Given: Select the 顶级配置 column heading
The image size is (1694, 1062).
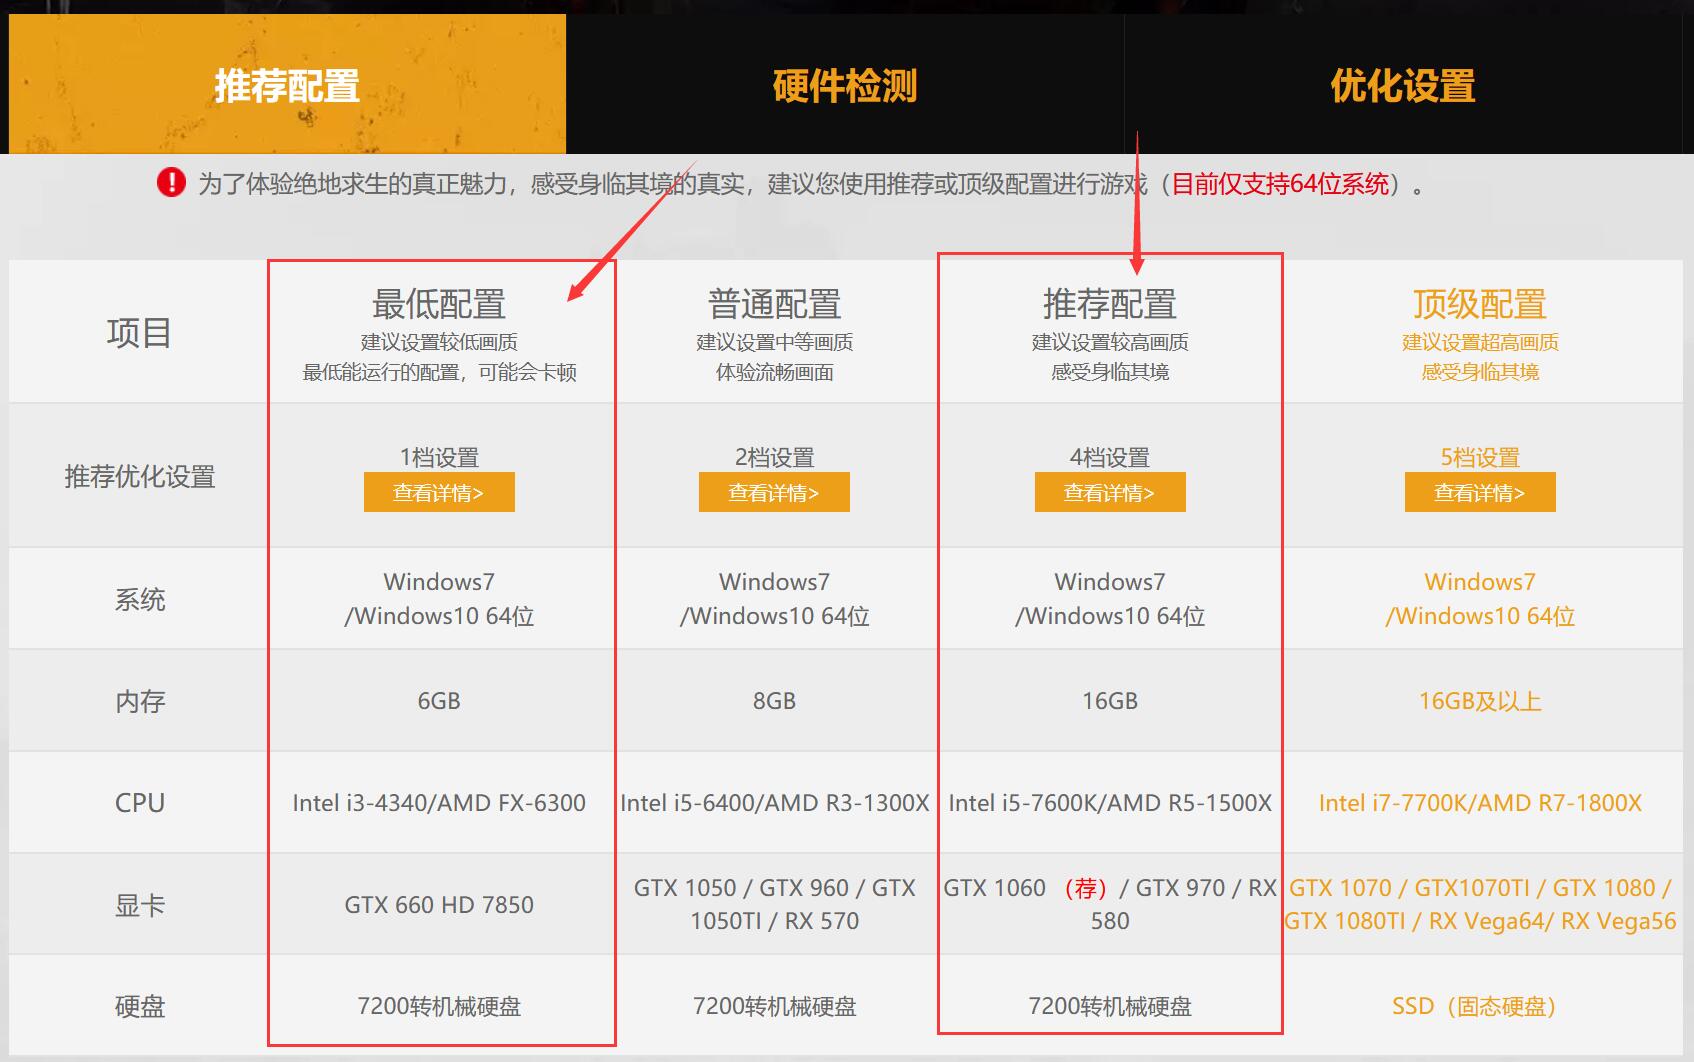Looking at the screenshot, I should click(x=1480, y=304).
